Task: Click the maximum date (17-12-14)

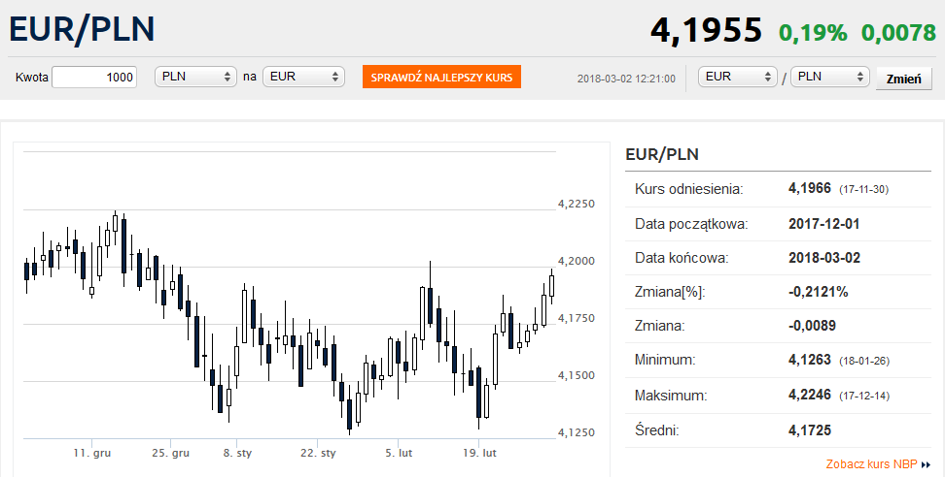Action: pos(864,396)
